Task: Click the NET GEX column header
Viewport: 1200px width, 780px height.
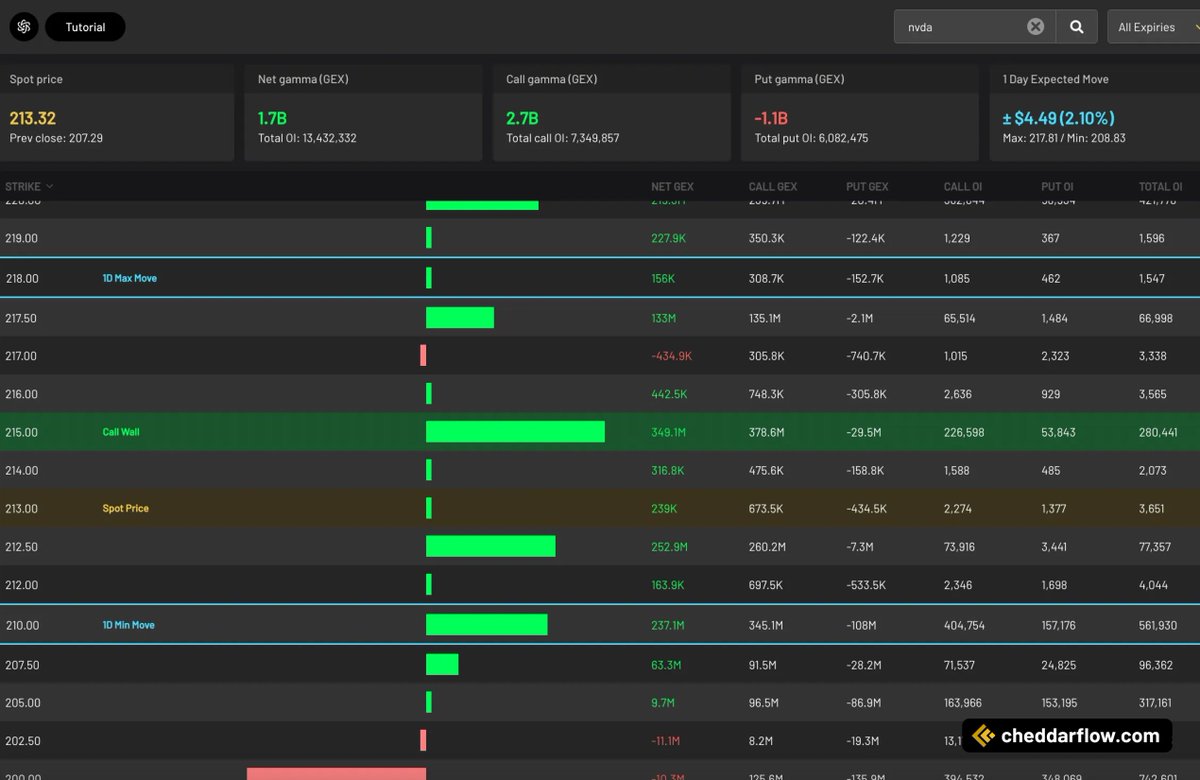Action: click(x=672, y=186)
